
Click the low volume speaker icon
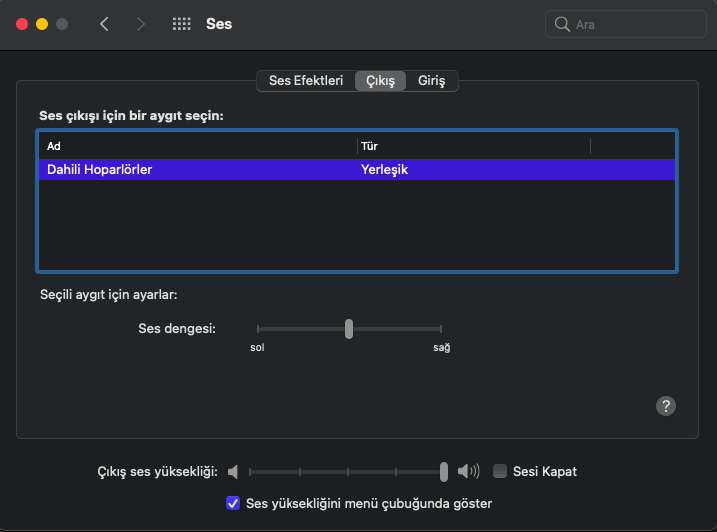tap(233, 471)
